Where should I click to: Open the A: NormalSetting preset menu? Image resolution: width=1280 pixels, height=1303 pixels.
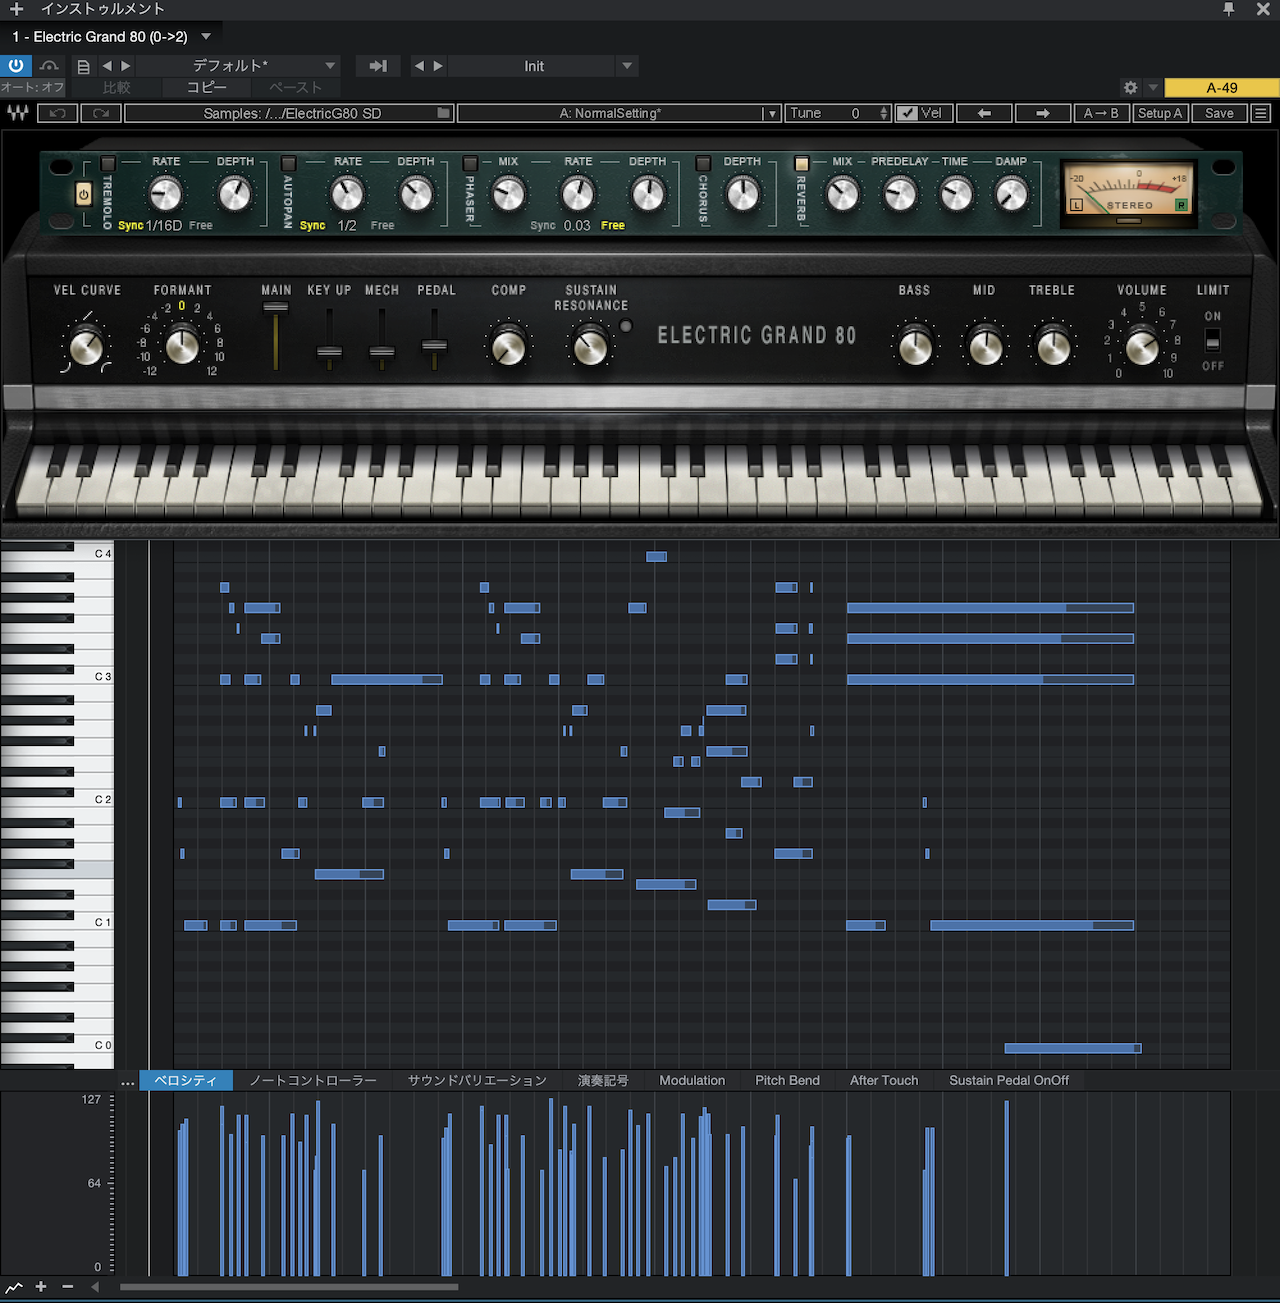619,113
